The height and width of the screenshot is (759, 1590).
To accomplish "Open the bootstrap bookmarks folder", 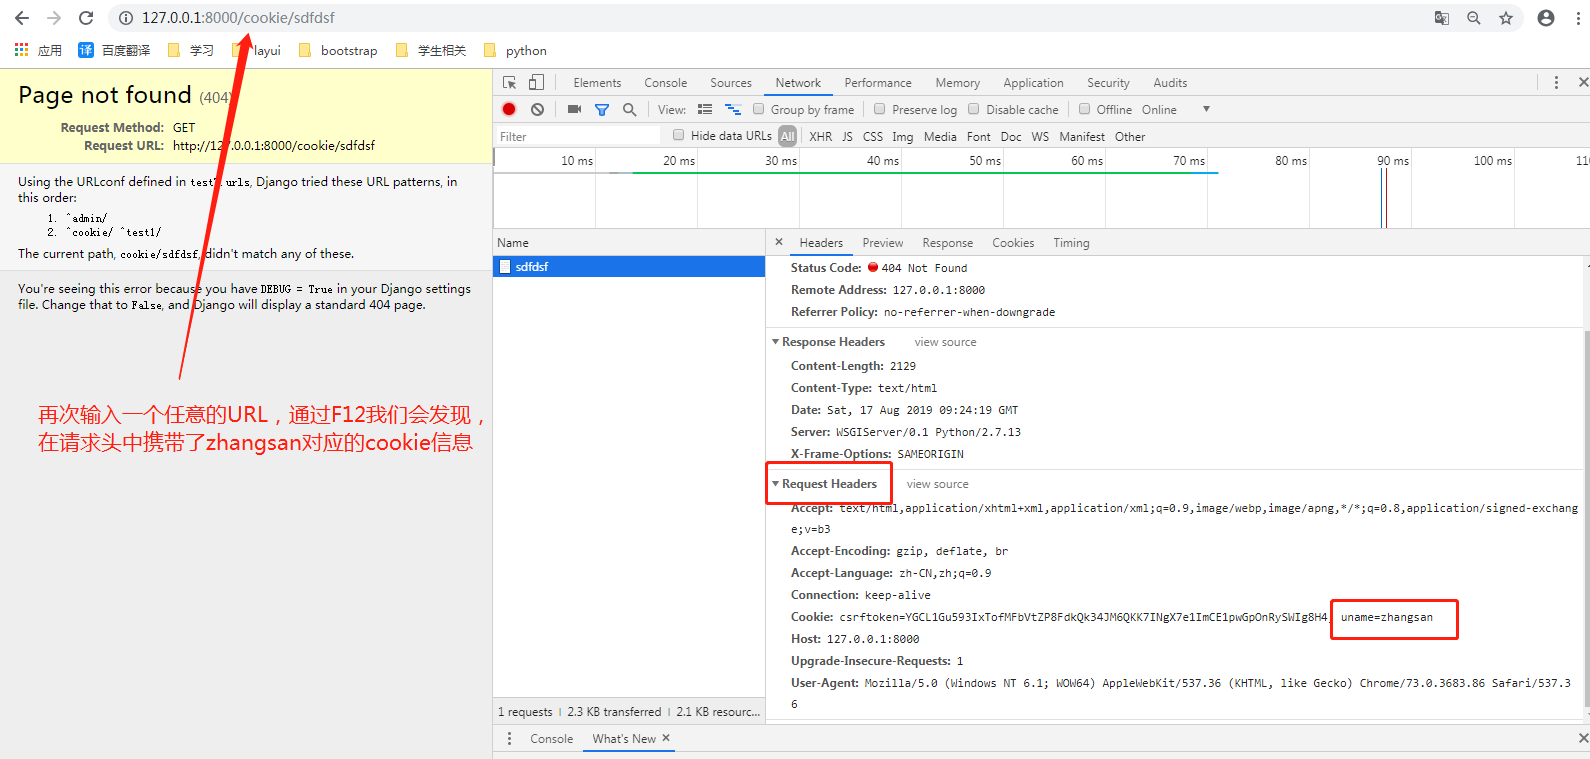I will tap(338, 50).
